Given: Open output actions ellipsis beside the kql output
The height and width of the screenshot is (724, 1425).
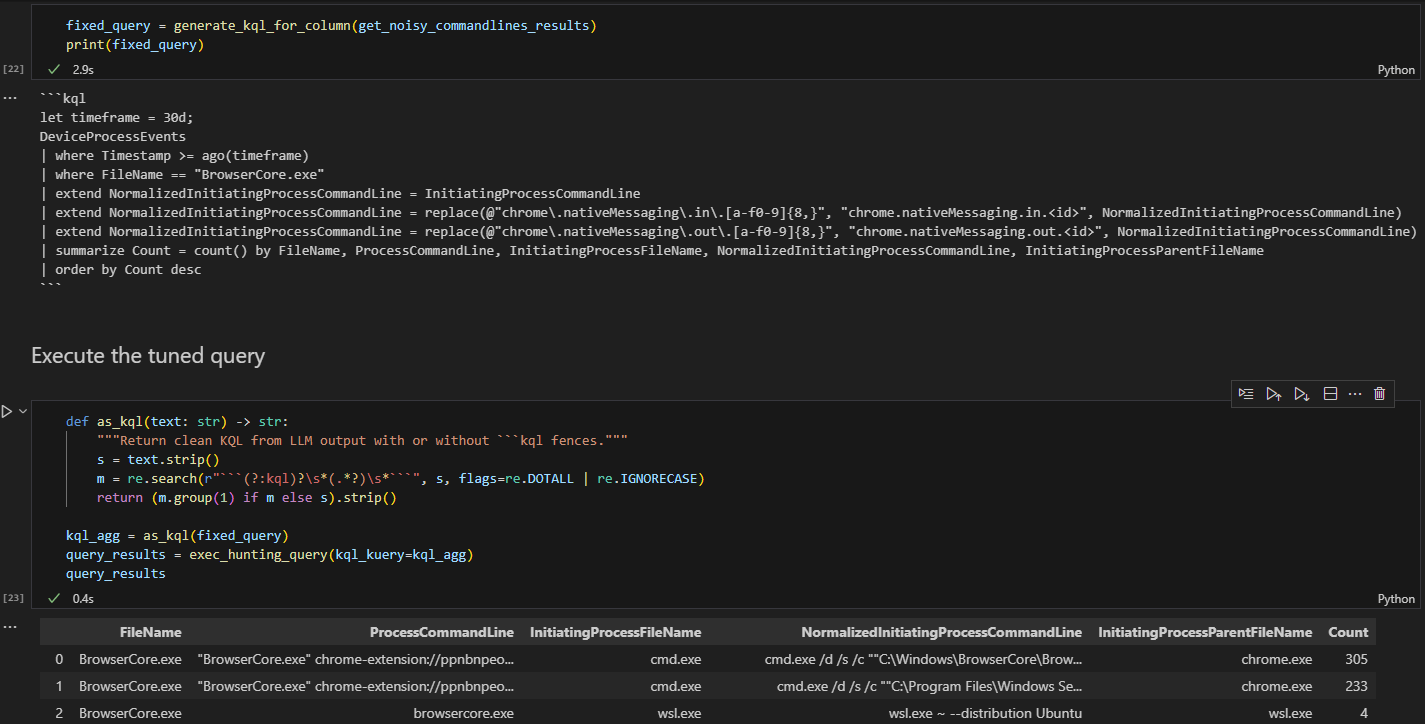Looking at the screenshot, I should point(9,98).
